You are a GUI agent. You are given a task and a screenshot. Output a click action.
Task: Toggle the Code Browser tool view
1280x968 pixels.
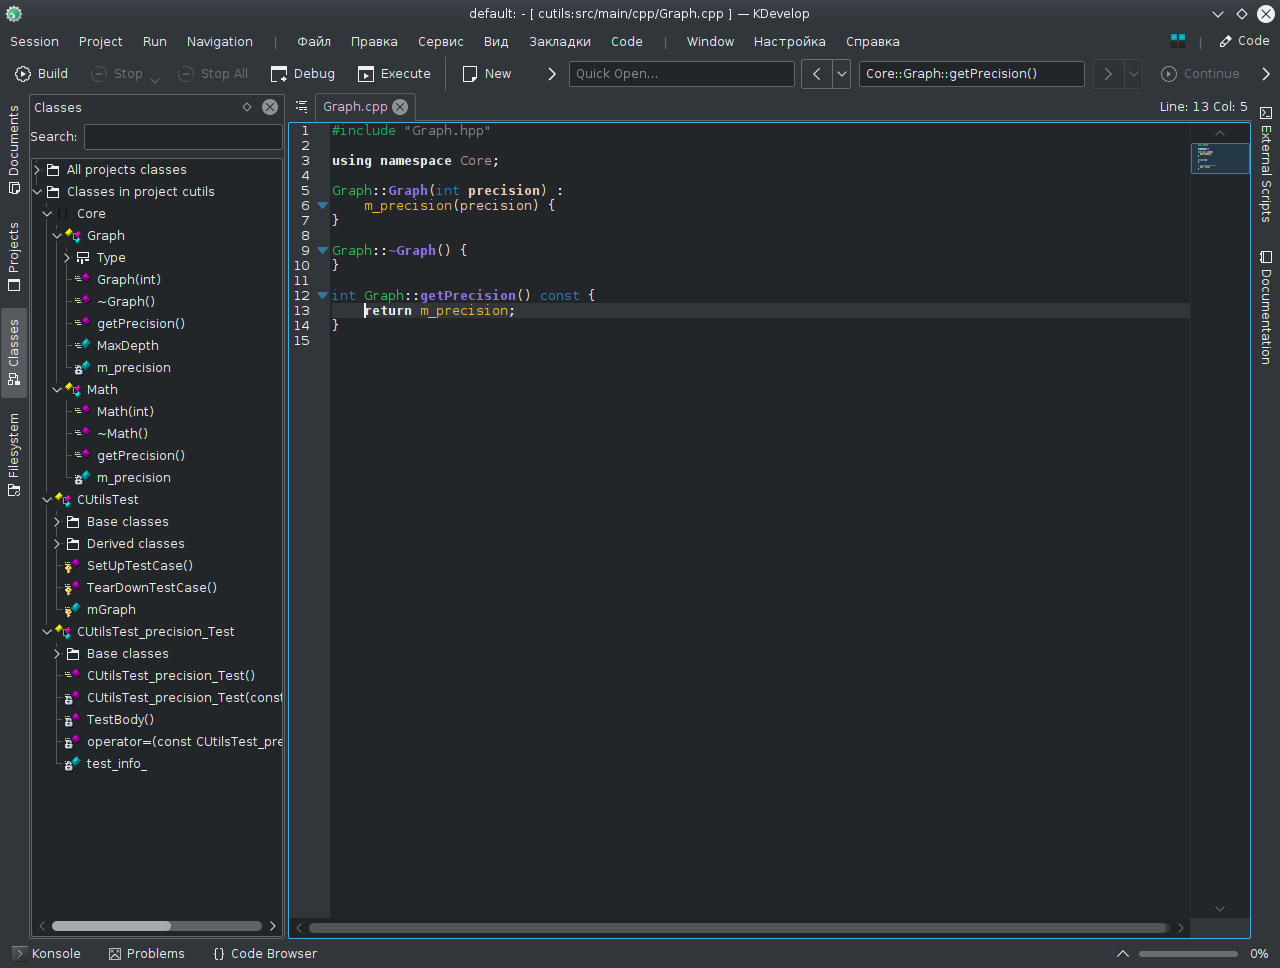click(x=265, y=954)
